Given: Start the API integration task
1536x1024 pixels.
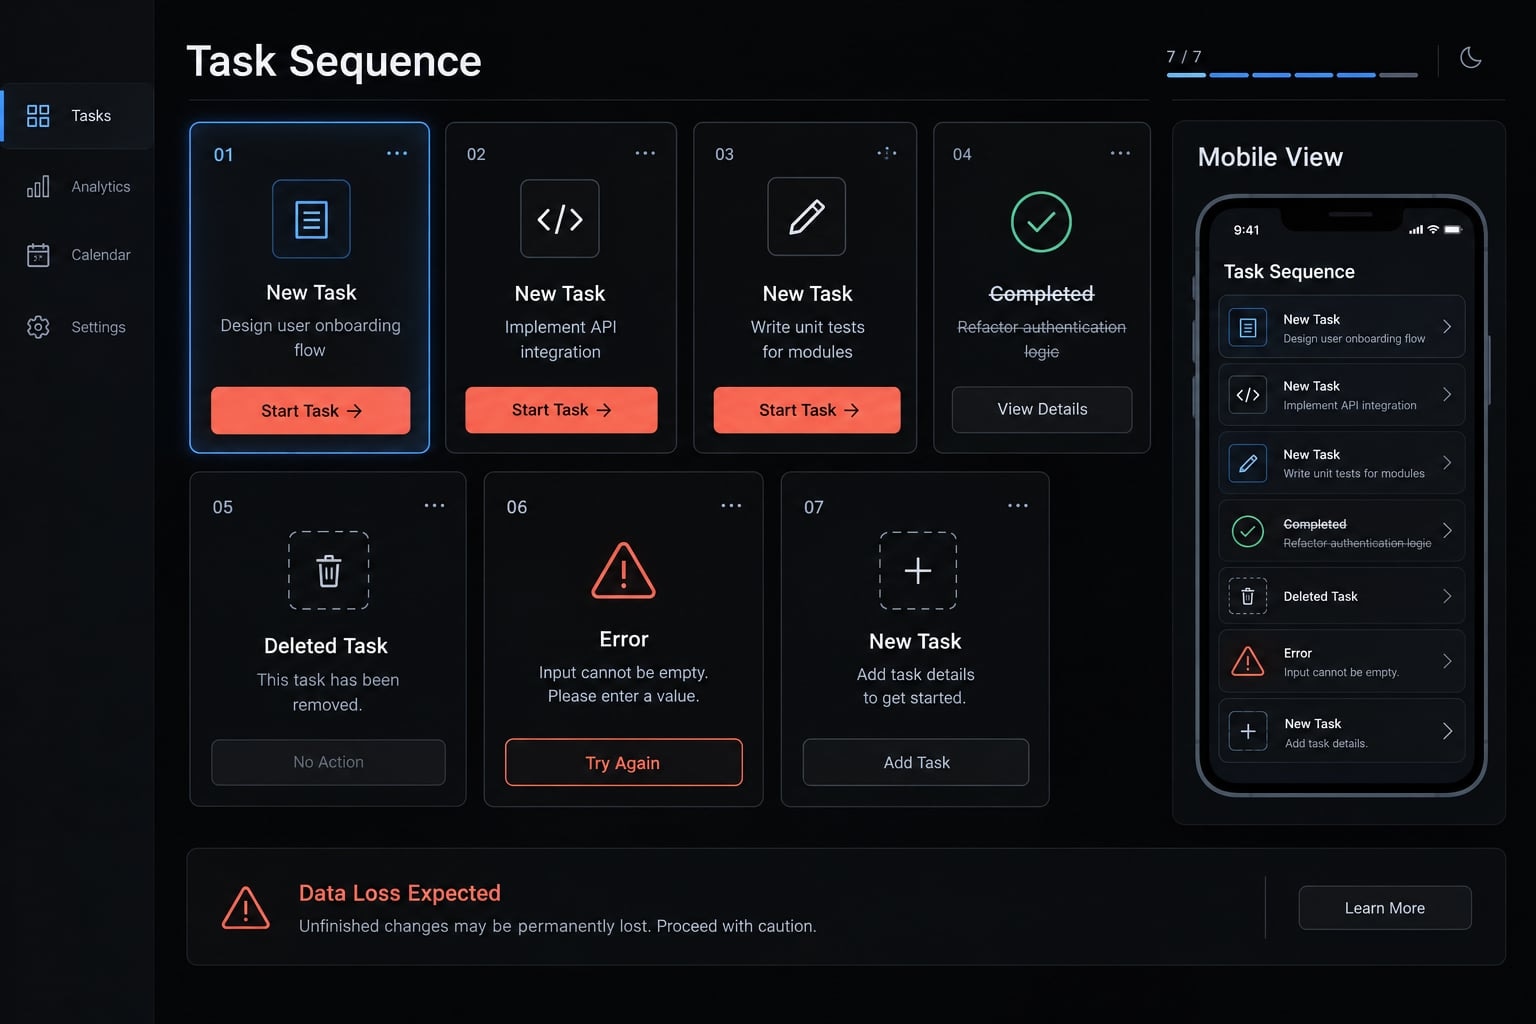Looking at the screenshot, I should tap(561, 410).
